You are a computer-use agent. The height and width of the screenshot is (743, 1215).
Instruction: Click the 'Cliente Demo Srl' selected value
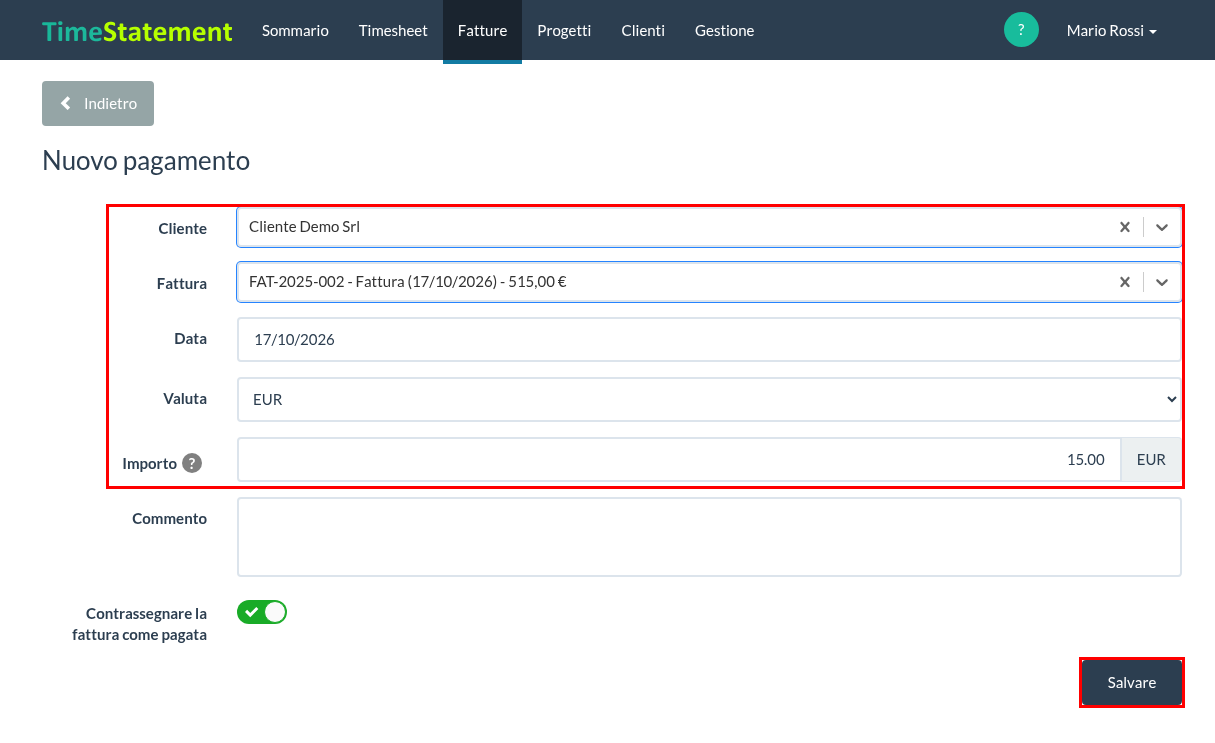304,227
